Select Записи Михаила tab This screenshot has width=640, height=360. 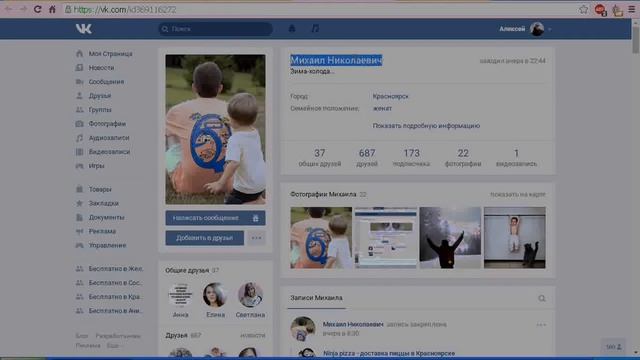pyautogui.click(x=316, y=298)
